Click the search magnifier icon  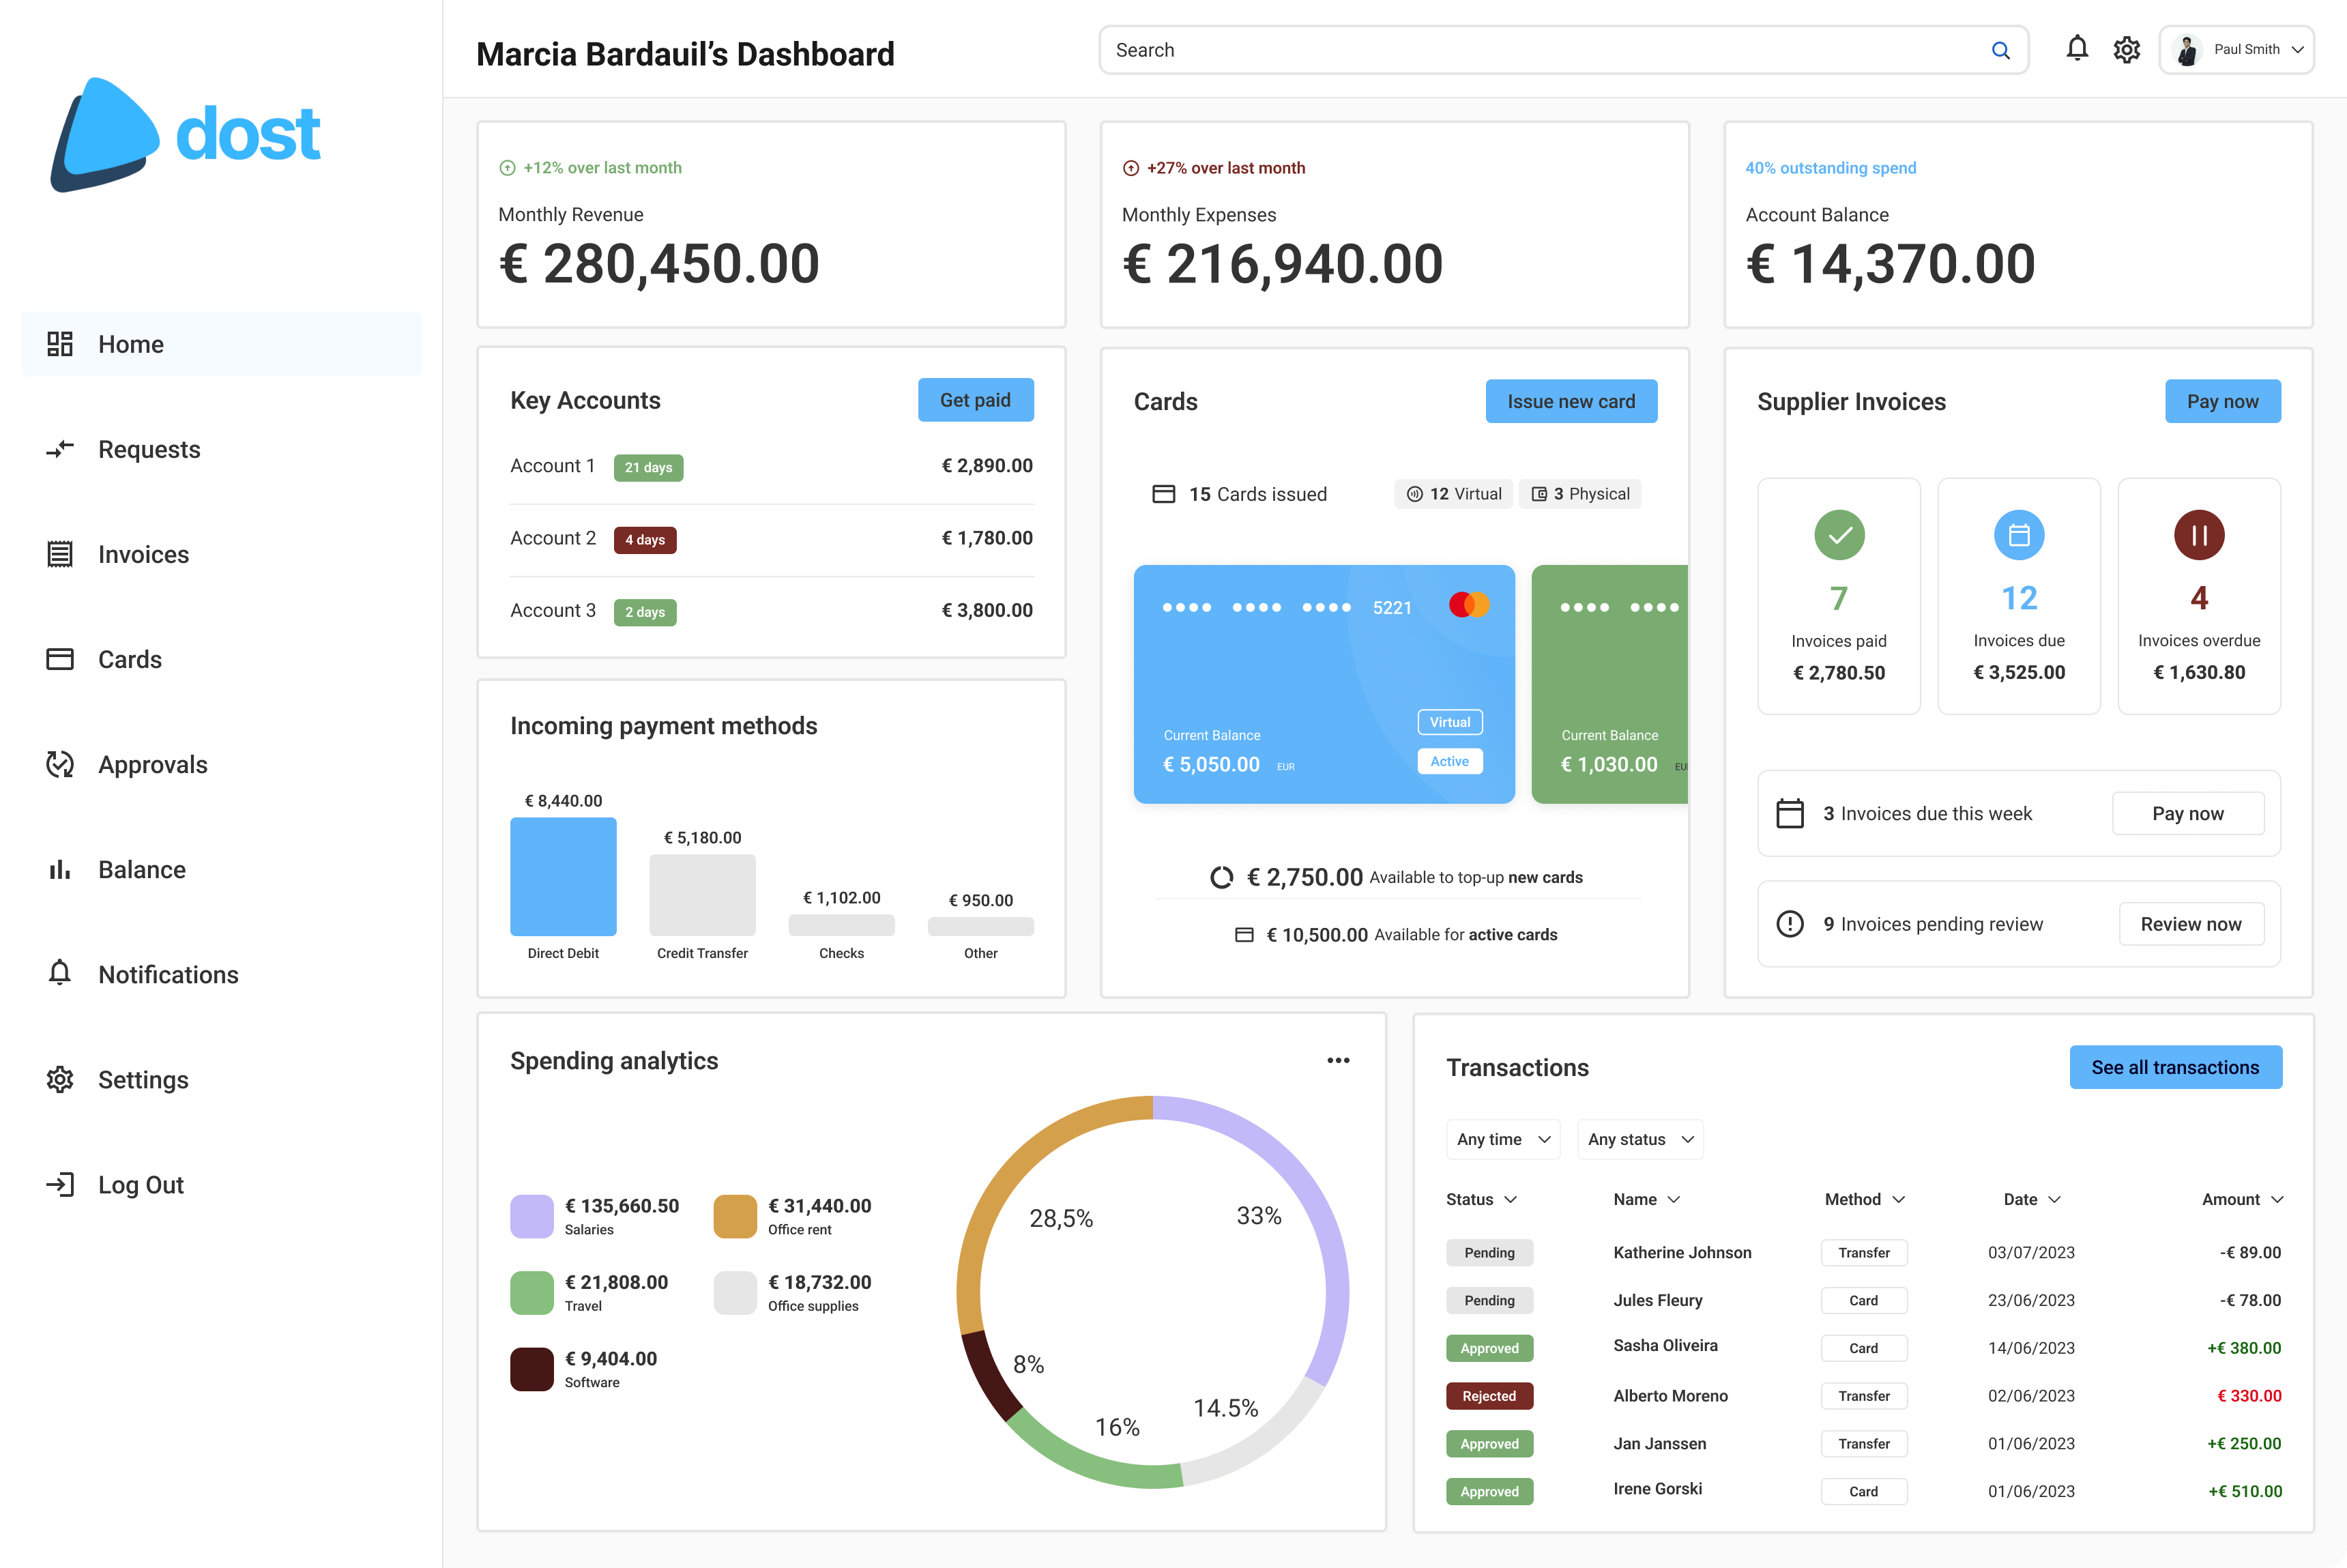click(2000, 50)
